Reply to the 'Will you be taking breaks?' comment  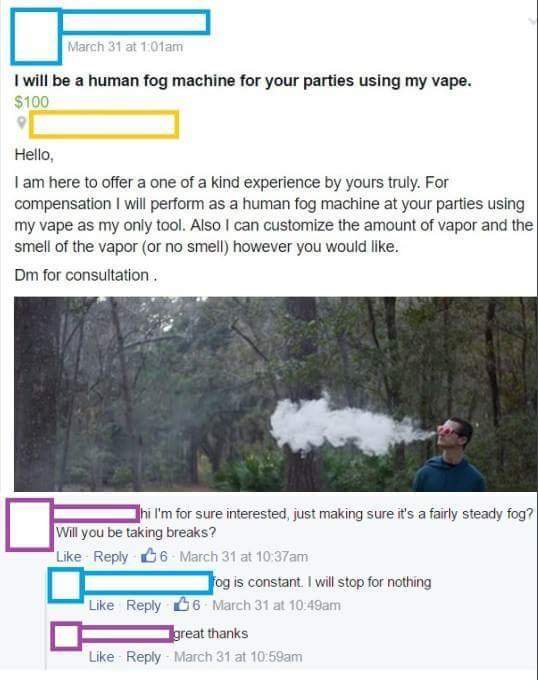(x=111, y=556)
